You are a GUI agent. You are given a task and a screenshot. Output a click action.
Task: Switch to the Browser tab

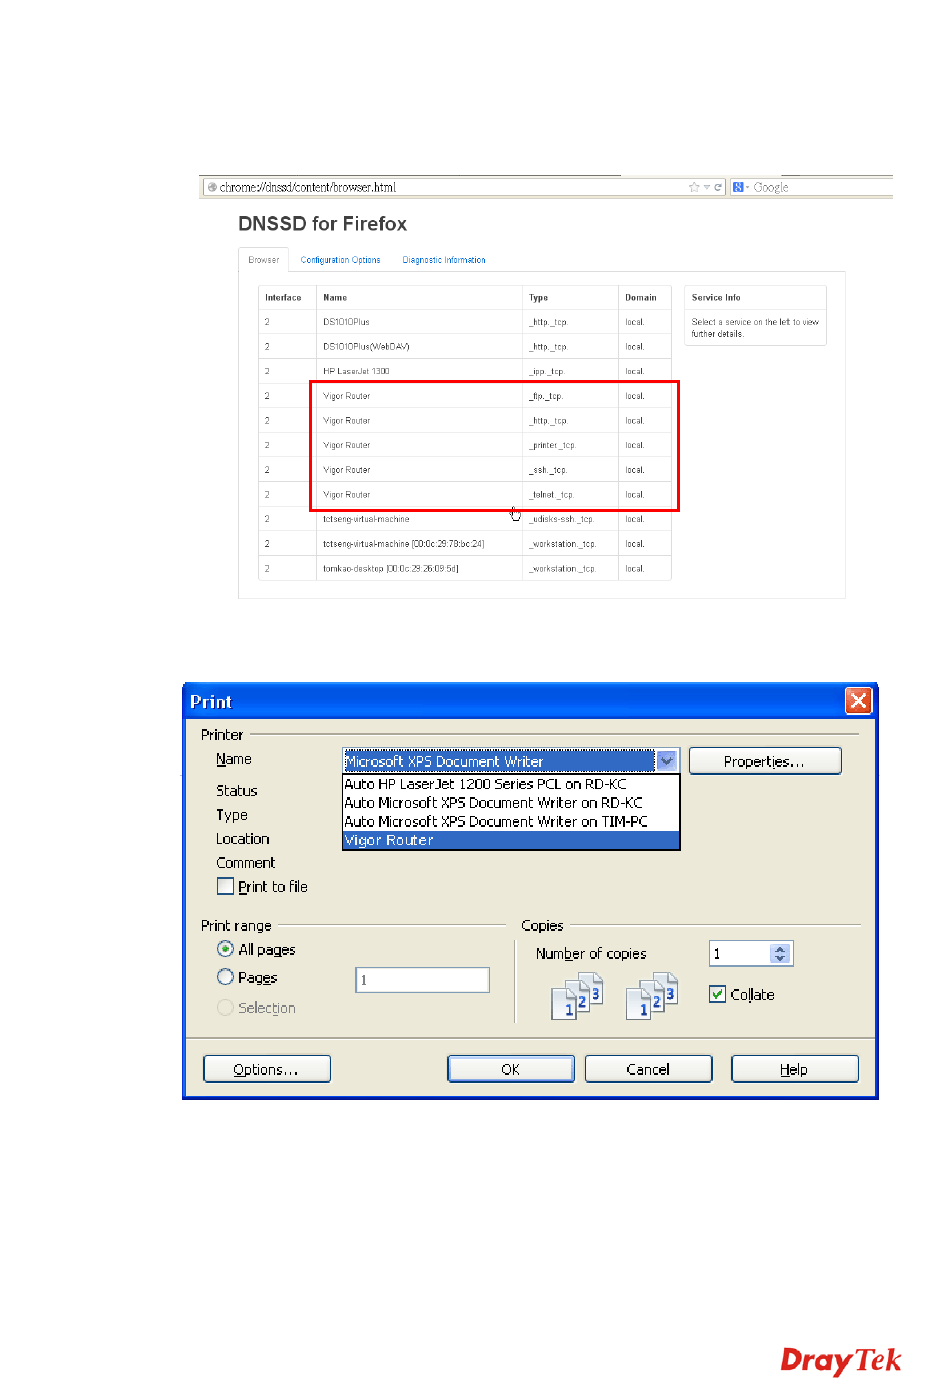point(264,260)
